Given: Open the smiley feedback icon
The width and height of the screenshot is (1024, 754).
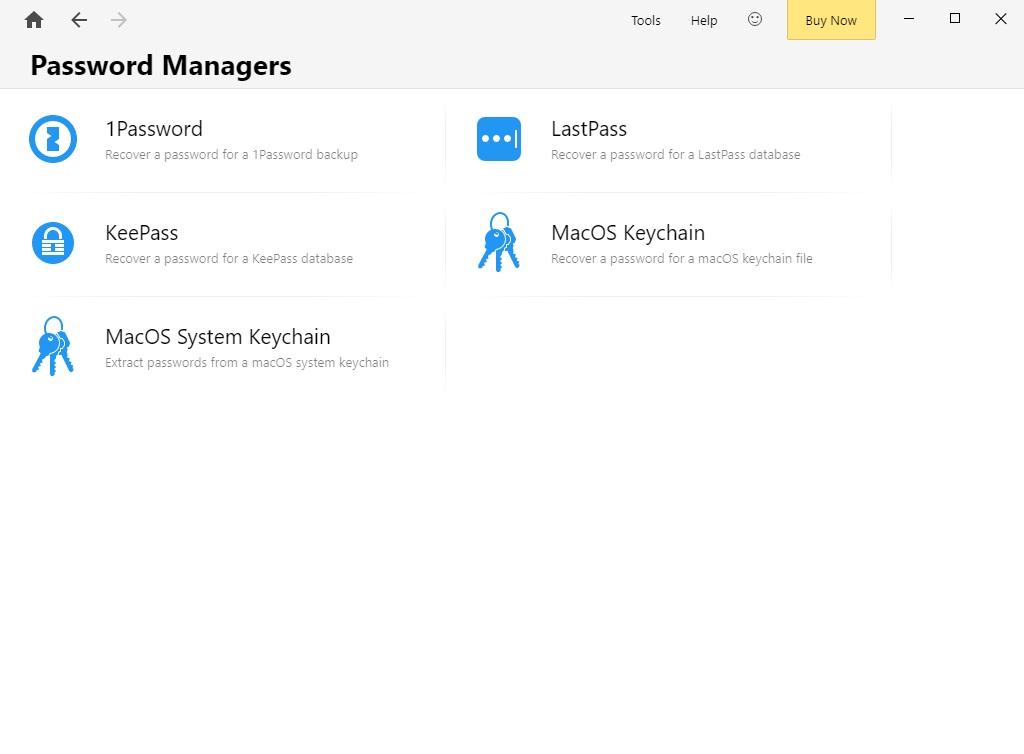Looking at the screenshot, I should 754,20.
